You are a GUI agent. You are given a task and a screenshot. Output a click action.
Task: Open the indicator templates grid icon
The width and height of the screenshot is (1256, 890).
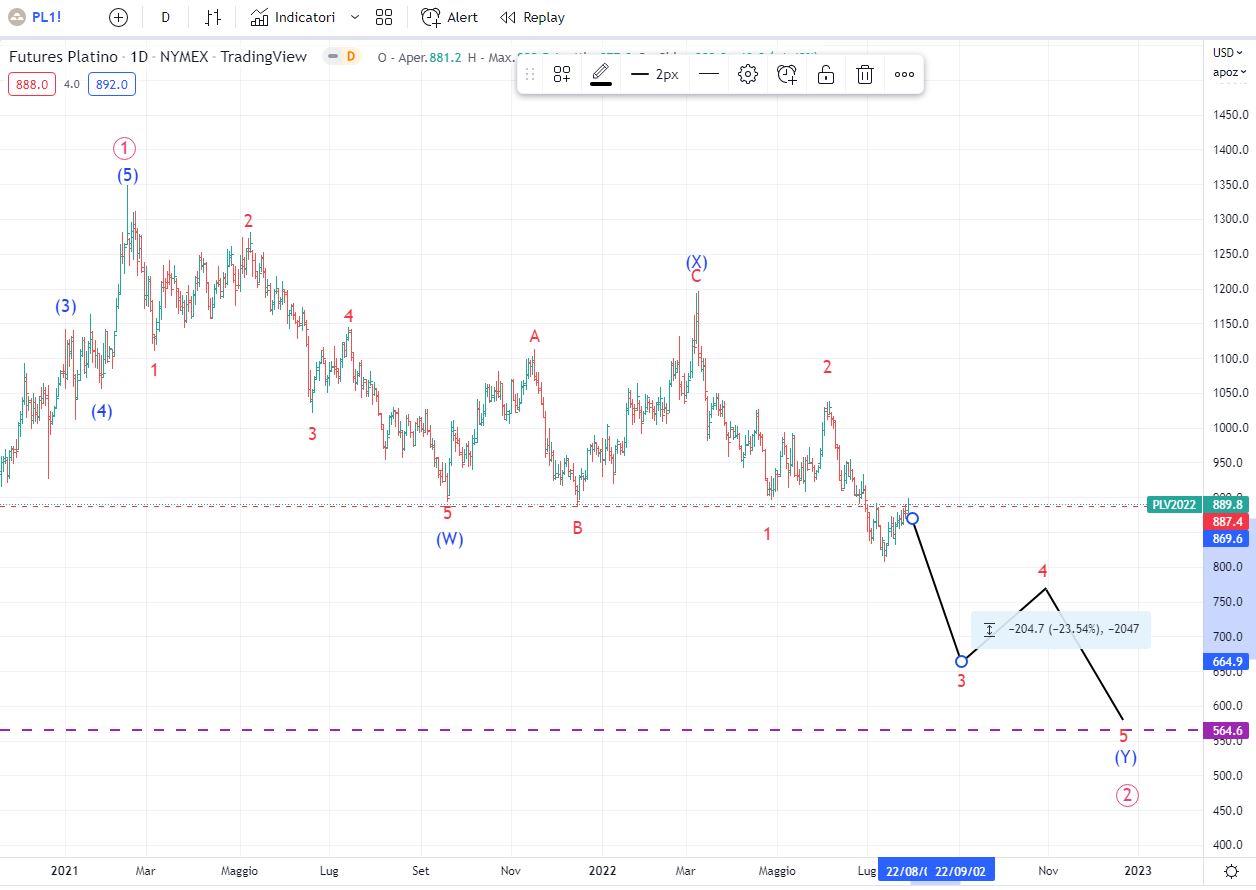384,17
